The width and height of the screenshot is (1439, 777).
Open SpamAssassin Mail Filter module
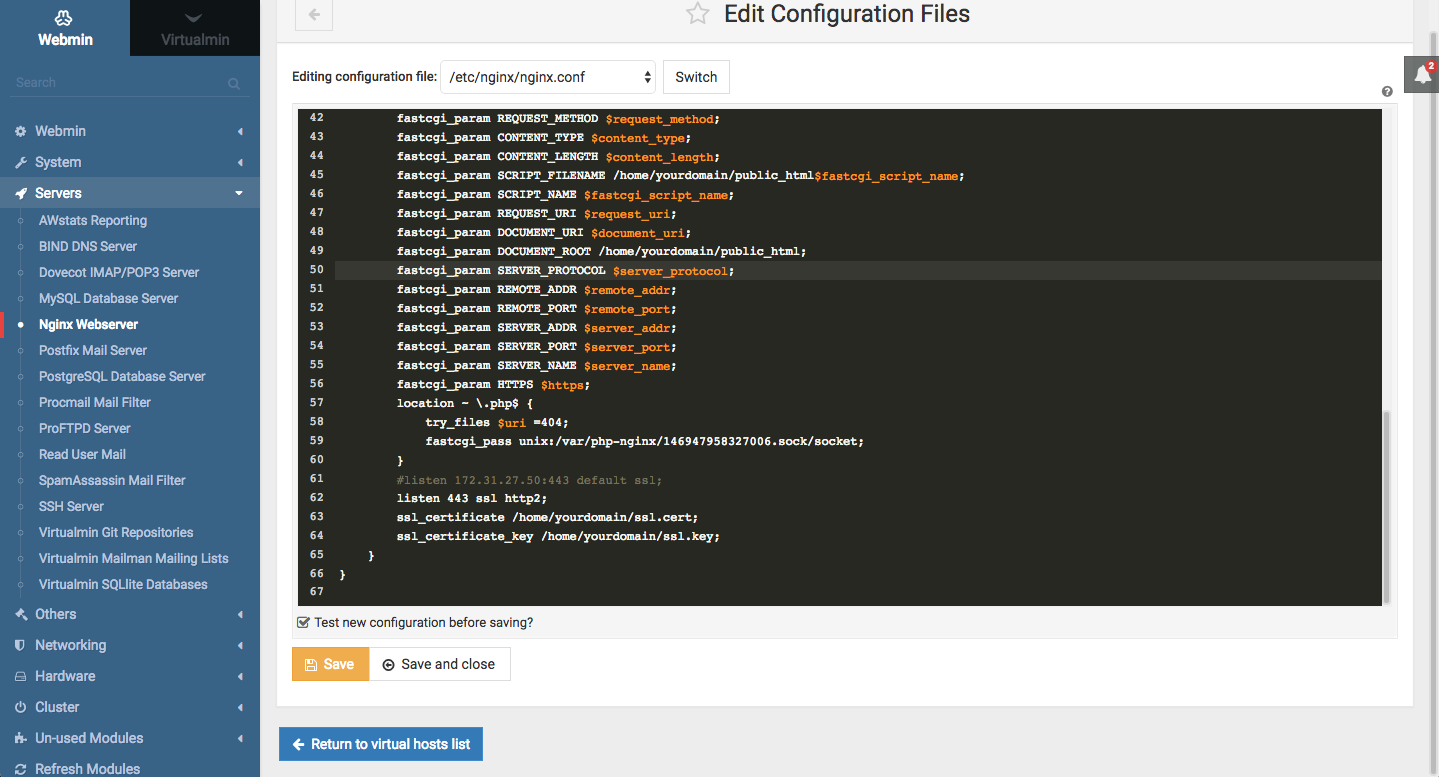click(x=112, y=480)
